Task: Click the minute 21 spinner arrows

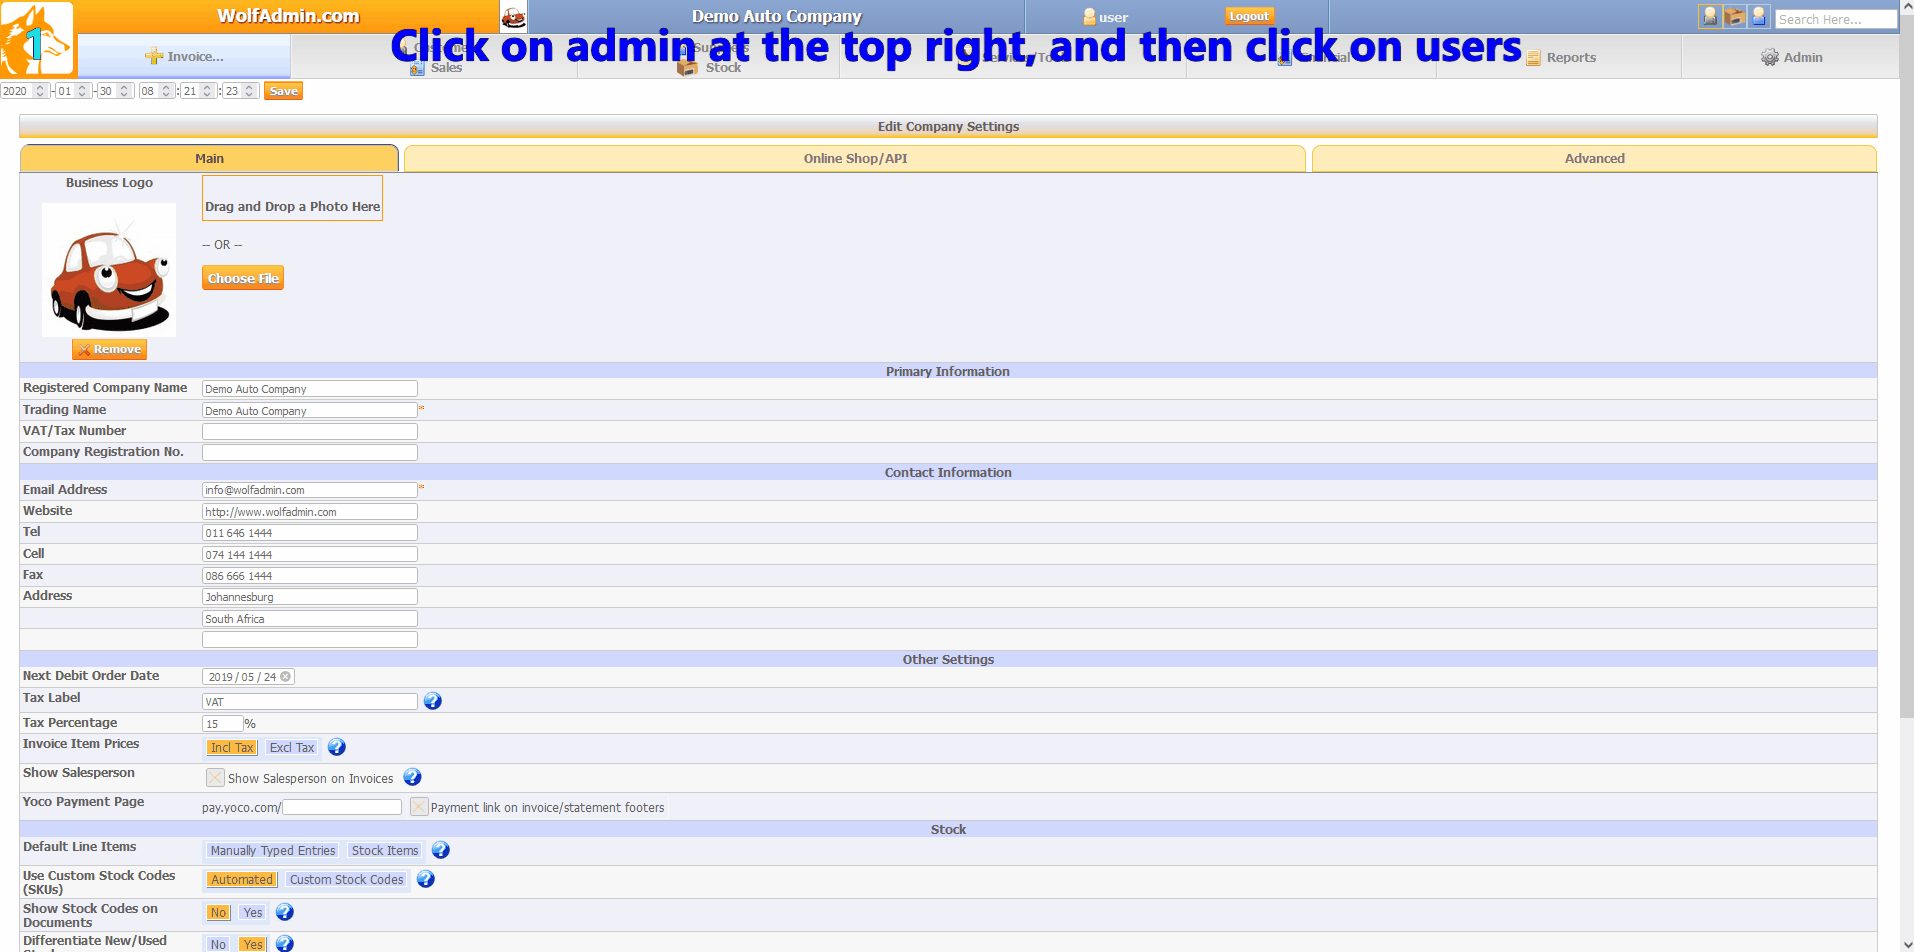Action: pyautogui.click(x=207, y=91)
